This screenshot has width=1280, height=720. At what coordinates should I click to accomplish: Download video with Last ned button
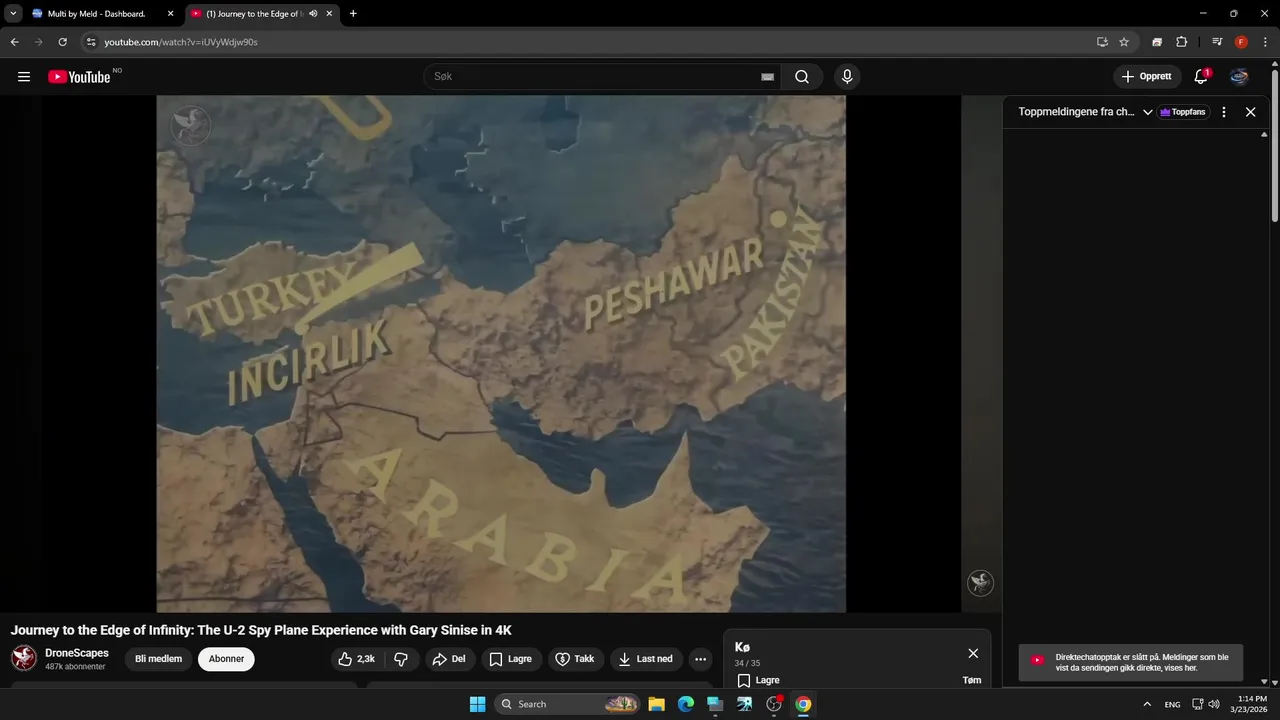646,659
